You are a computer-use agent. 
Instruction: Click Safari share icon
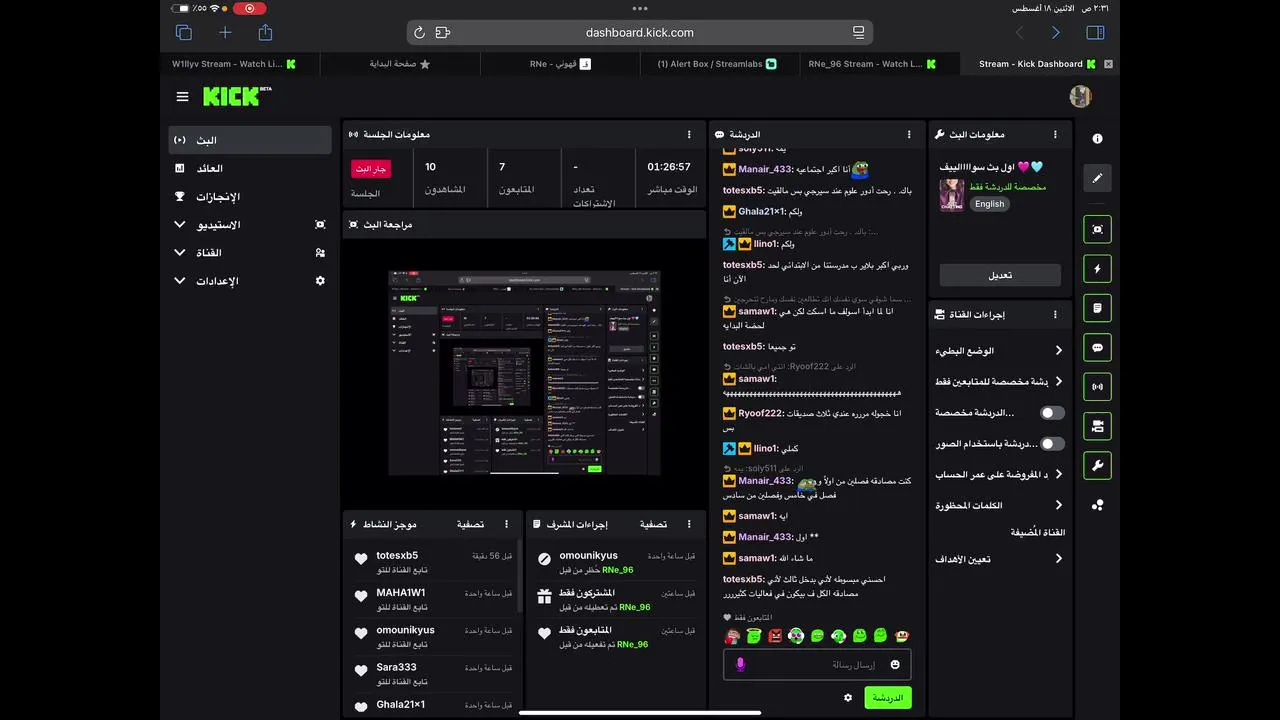(265, 32)
